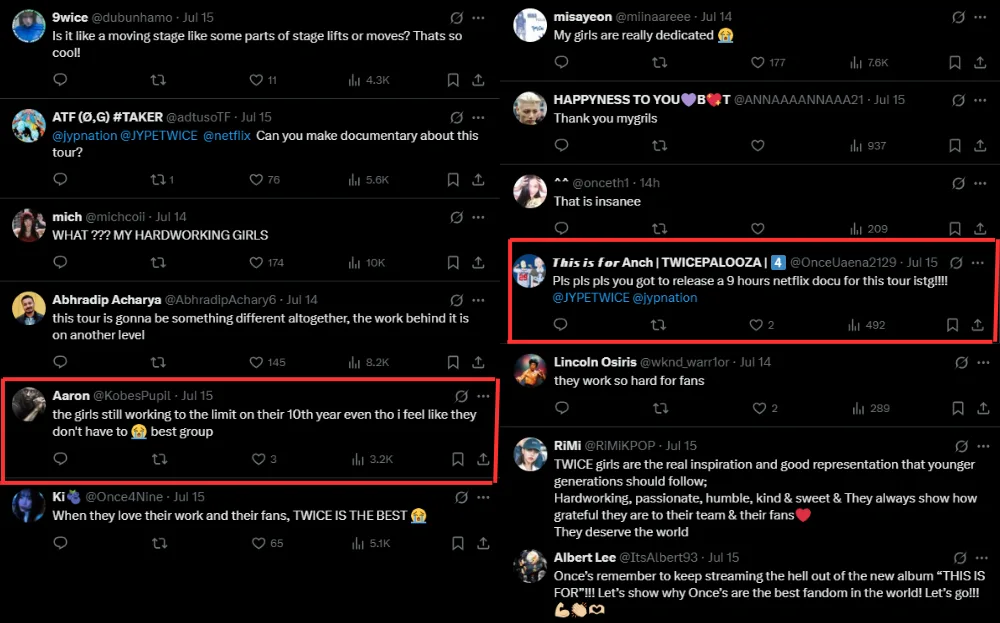Repost Lincoln Osiris's tweet
1000x623 pixels.
tap(659, 408)
